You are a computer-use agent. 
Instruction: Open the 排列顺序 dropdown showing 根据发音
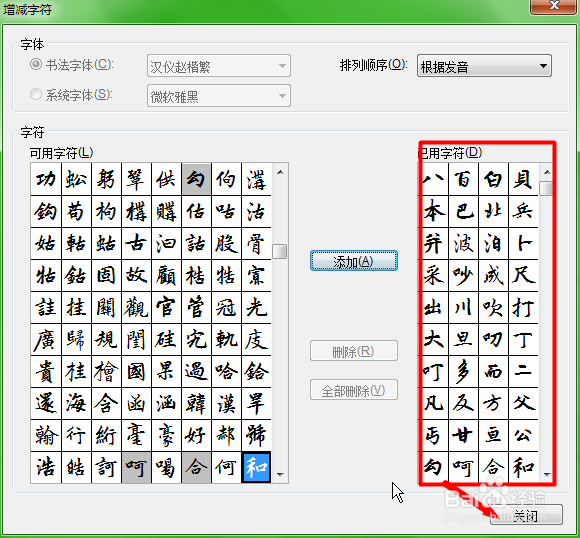click(484, 66)
